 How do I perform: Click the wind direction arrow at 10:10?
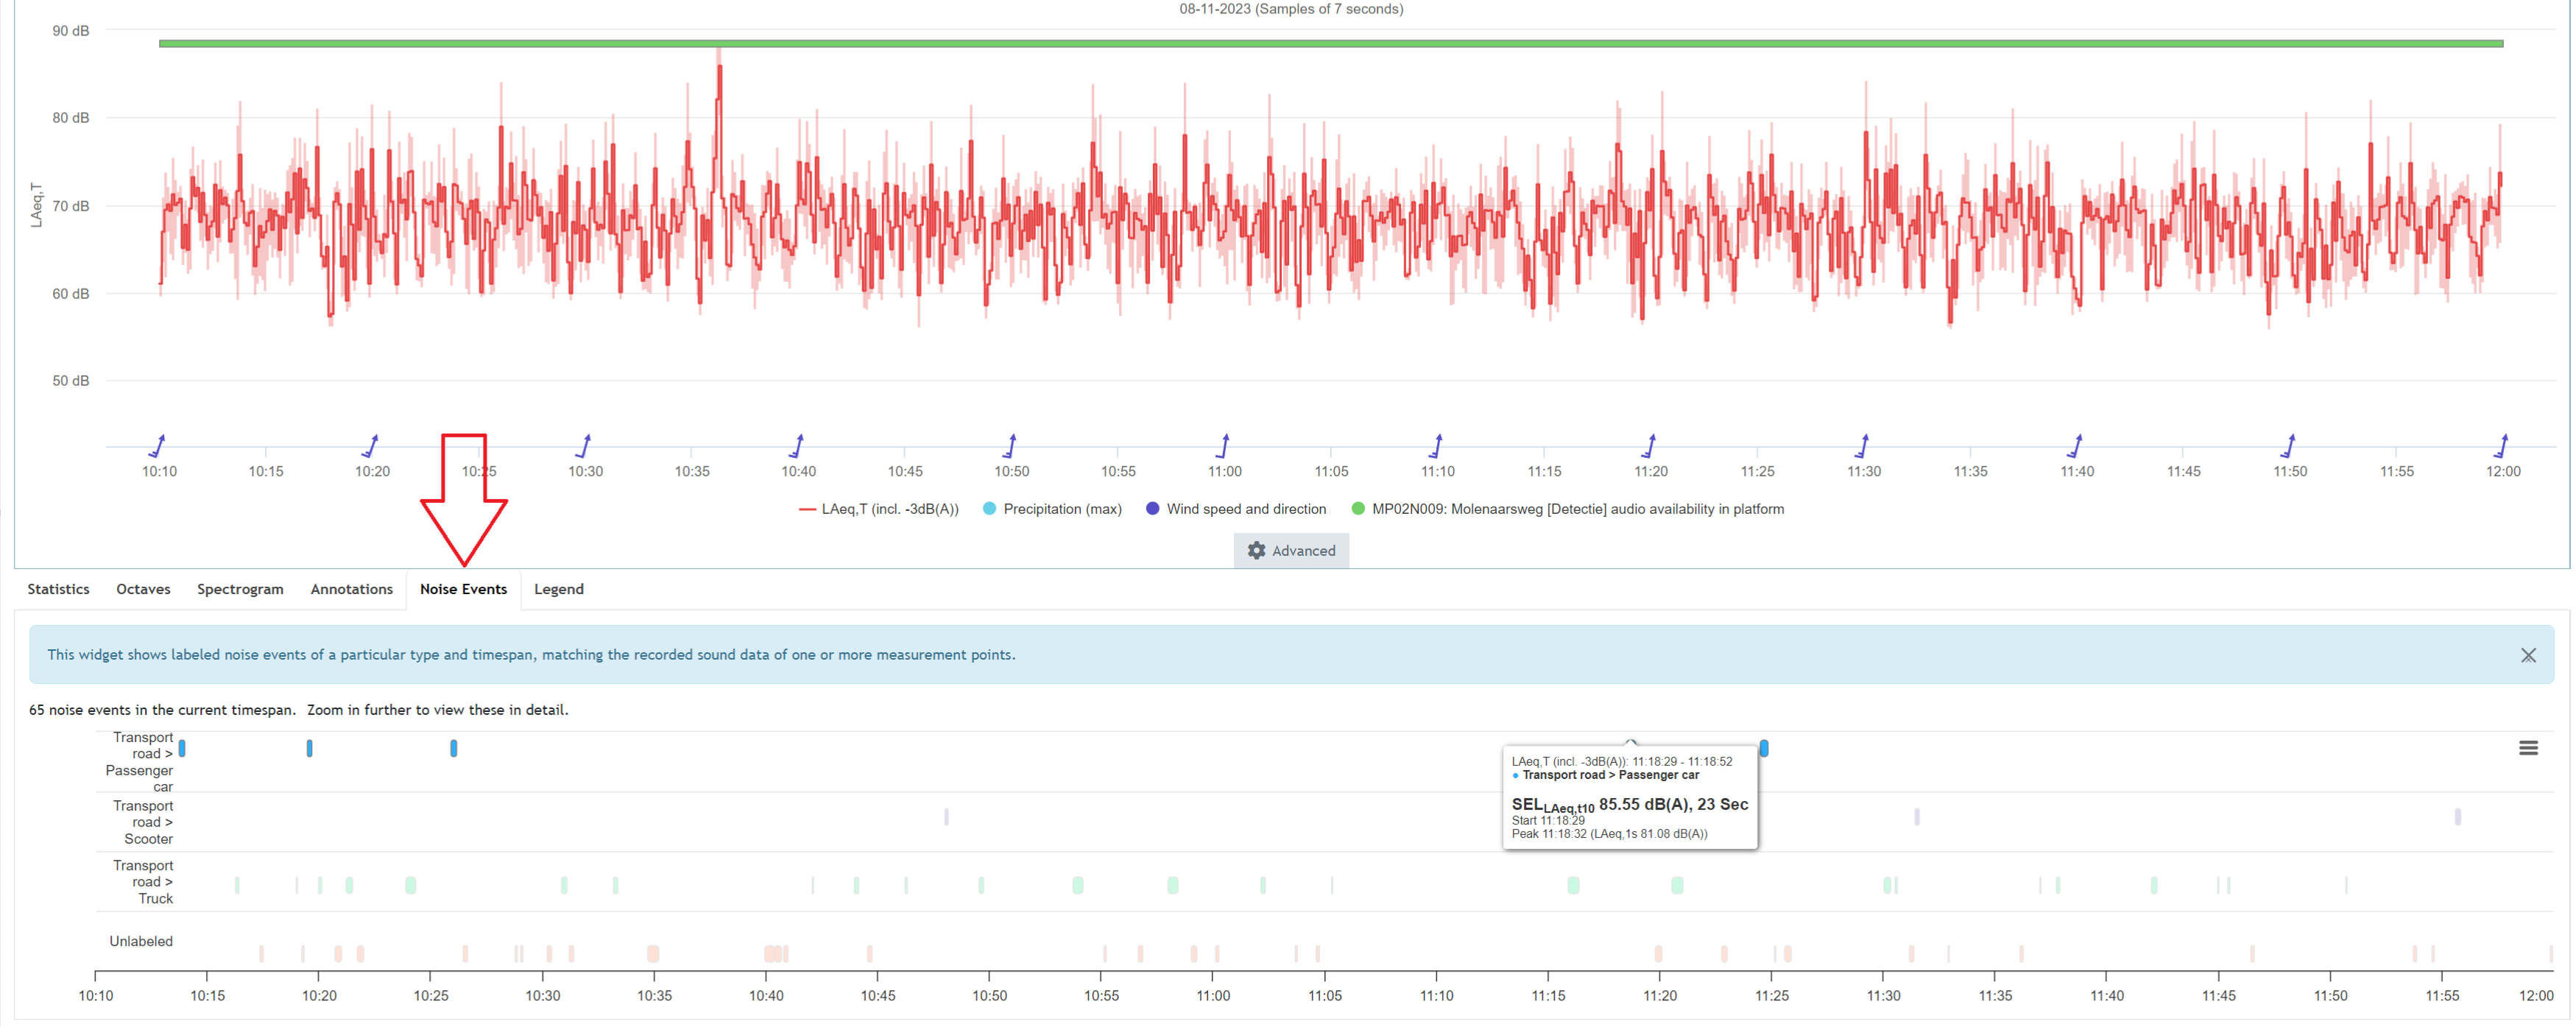158,445
